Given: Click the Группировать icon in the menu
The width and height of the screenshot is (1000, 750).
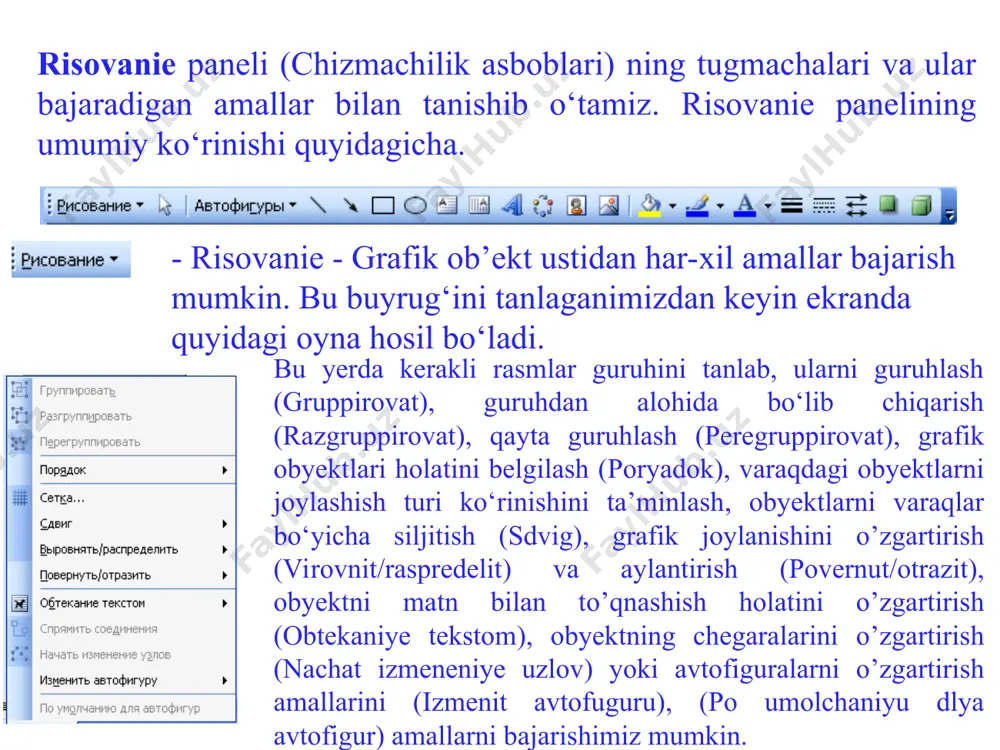Looking at the screenshot, I should pyautogui.click(x=20, y=389).
